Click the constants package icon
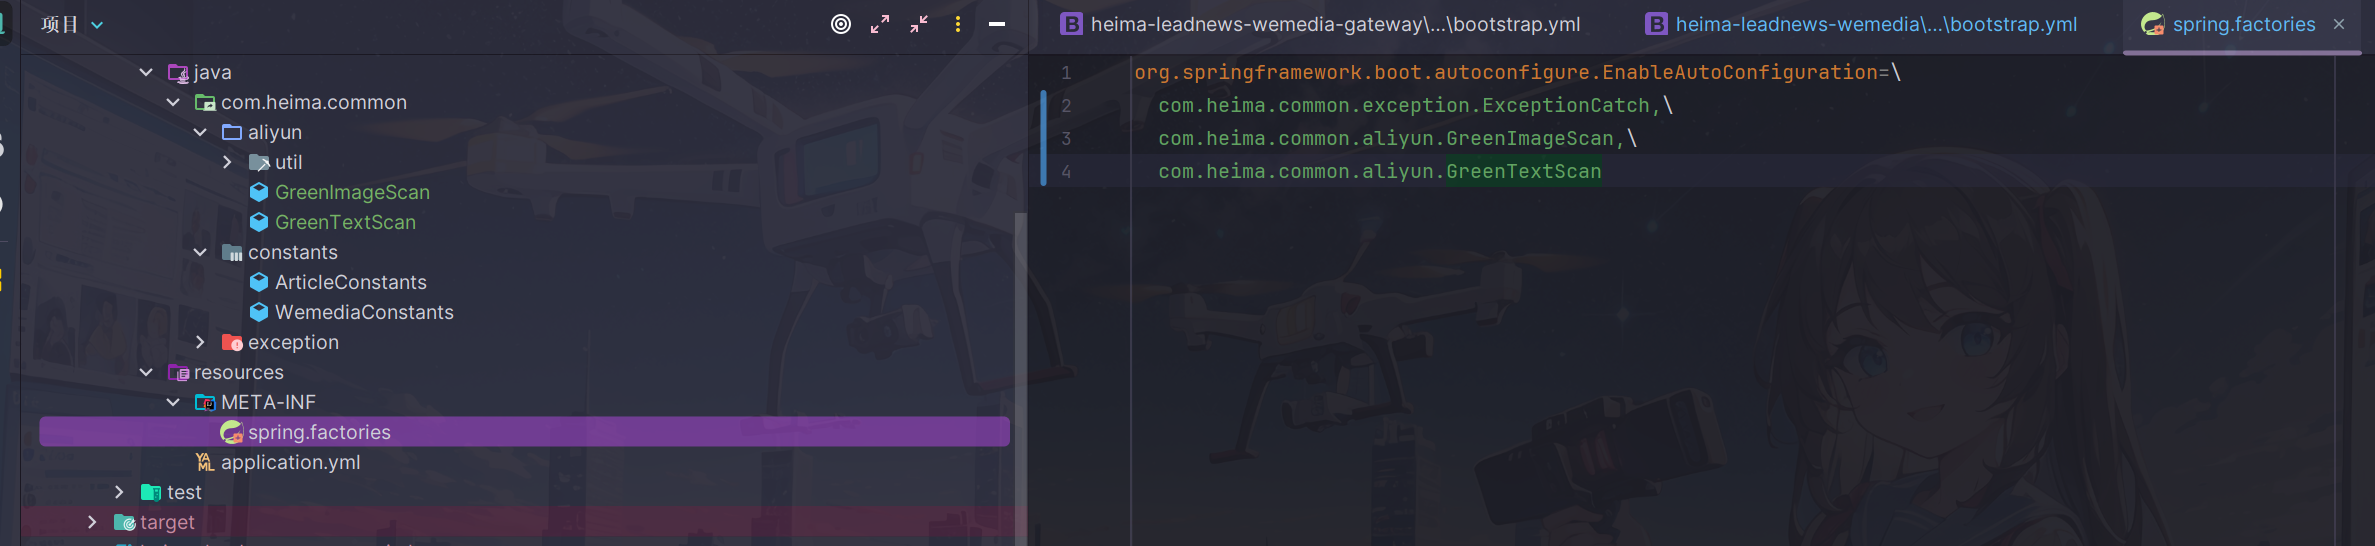Viewport: 2375px width, 546px height. (x=232, y=252)
